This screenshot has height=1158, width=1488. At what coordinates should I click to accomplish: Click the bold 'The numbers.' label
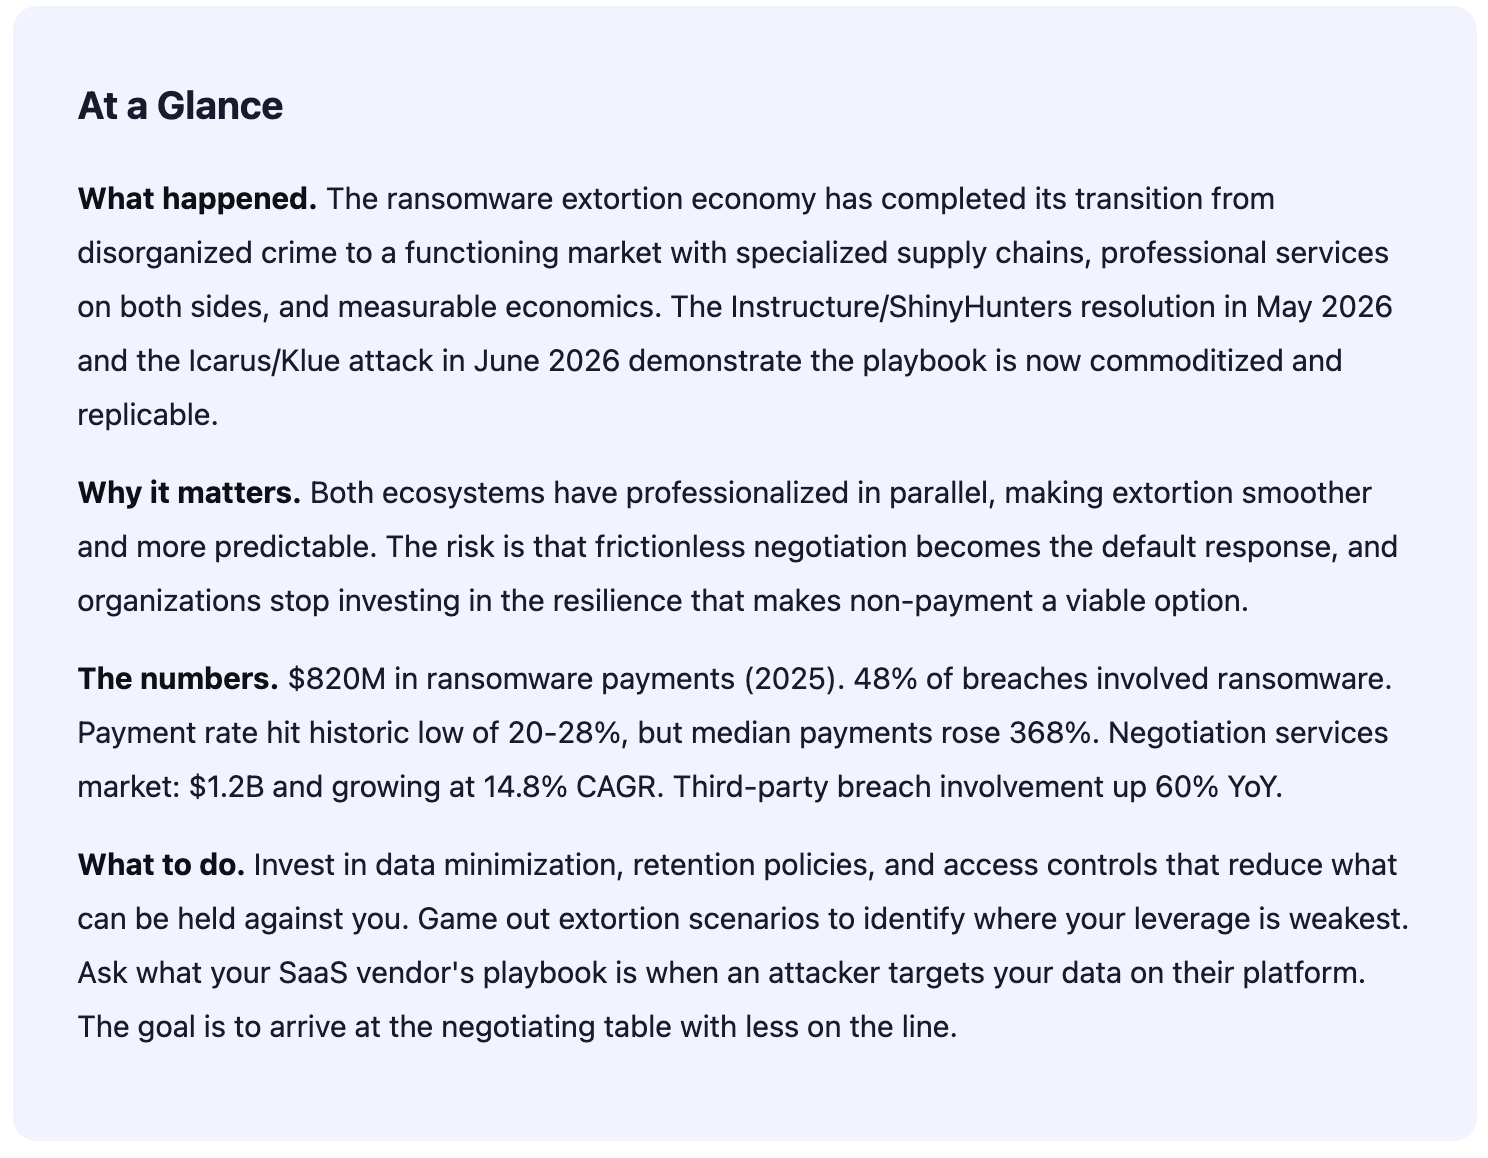(178, 679)
